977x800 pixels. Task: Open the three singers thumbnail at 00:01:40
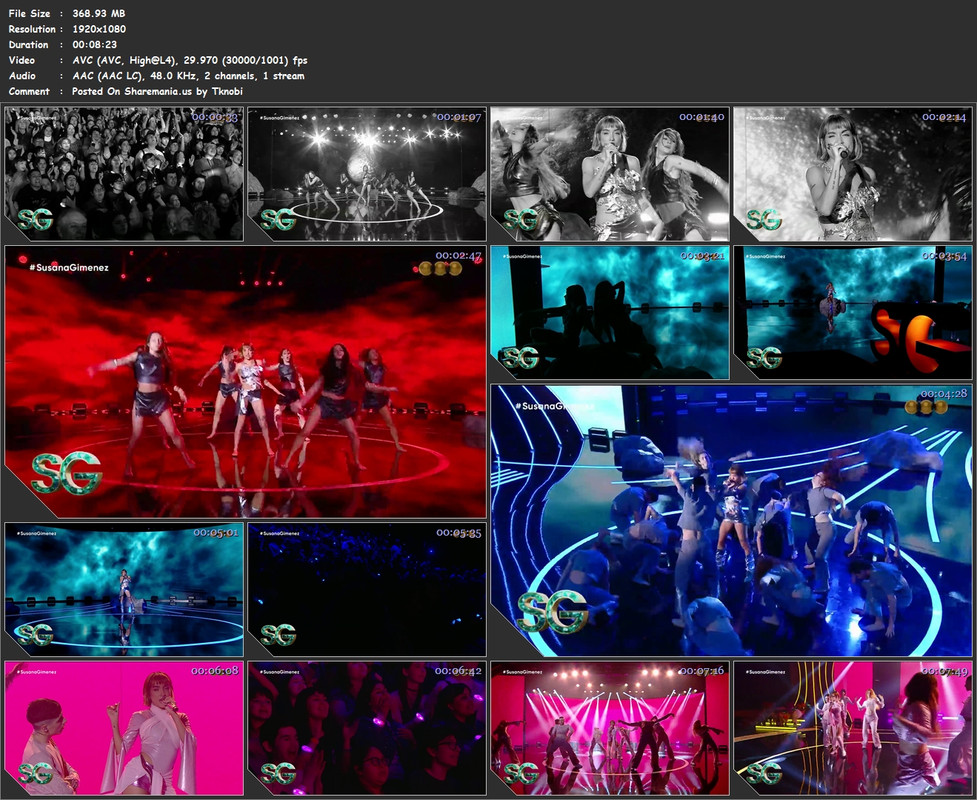(610, 174)
